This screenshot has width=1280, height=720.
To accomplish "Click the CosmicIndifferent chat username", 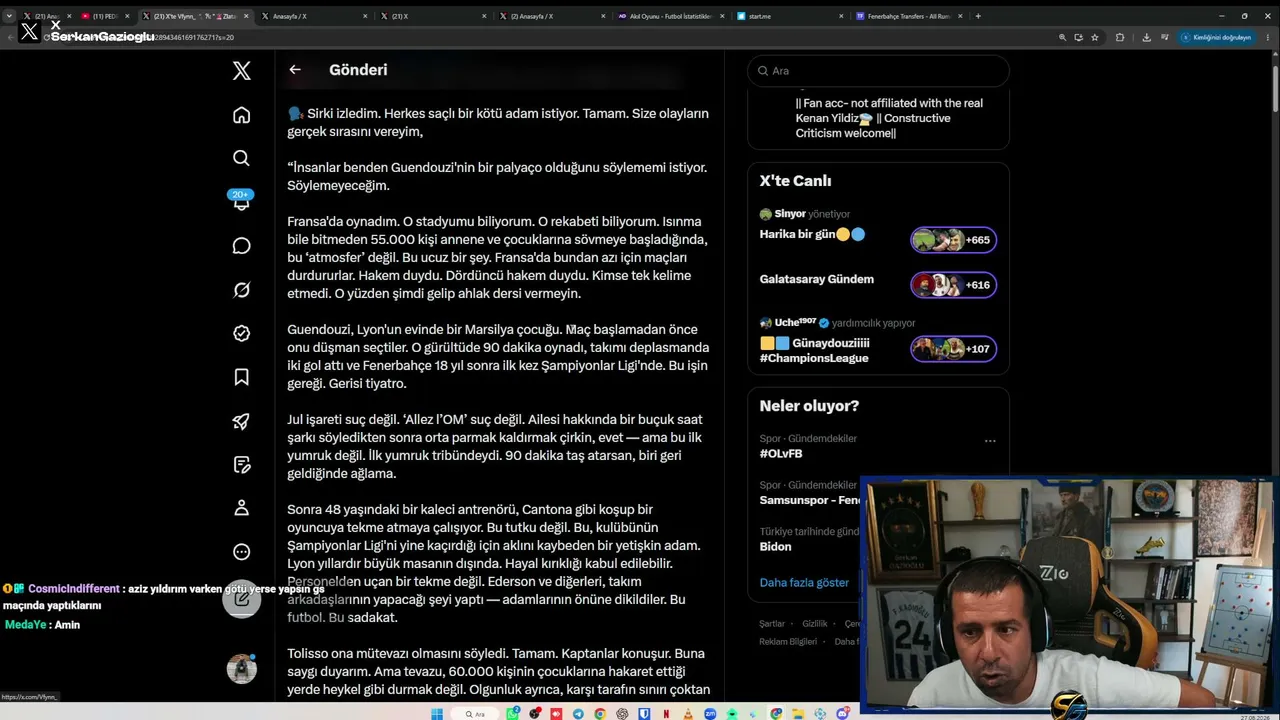I will point(74,589).
